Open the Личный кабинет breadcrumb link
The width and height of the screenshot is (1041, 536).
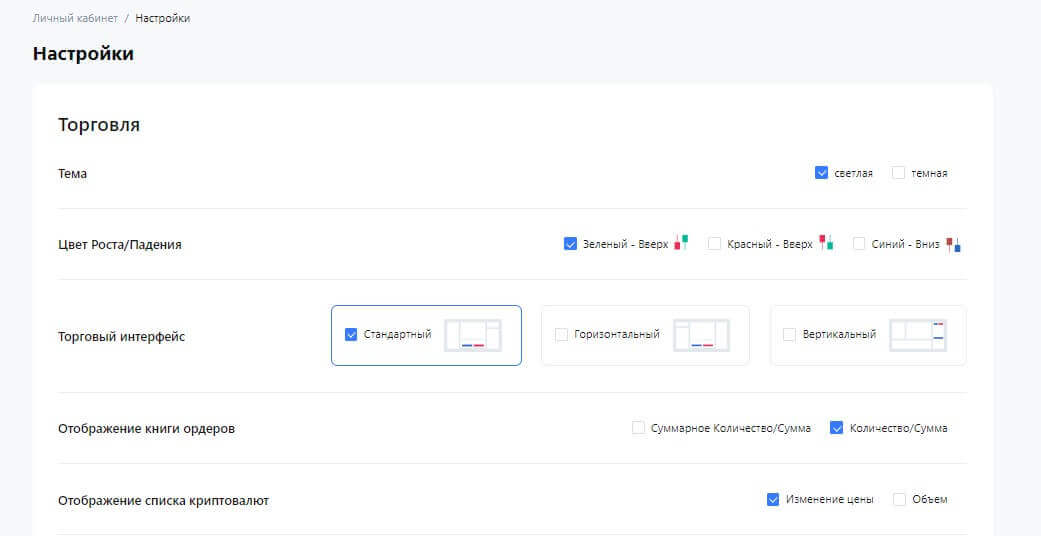75,18
